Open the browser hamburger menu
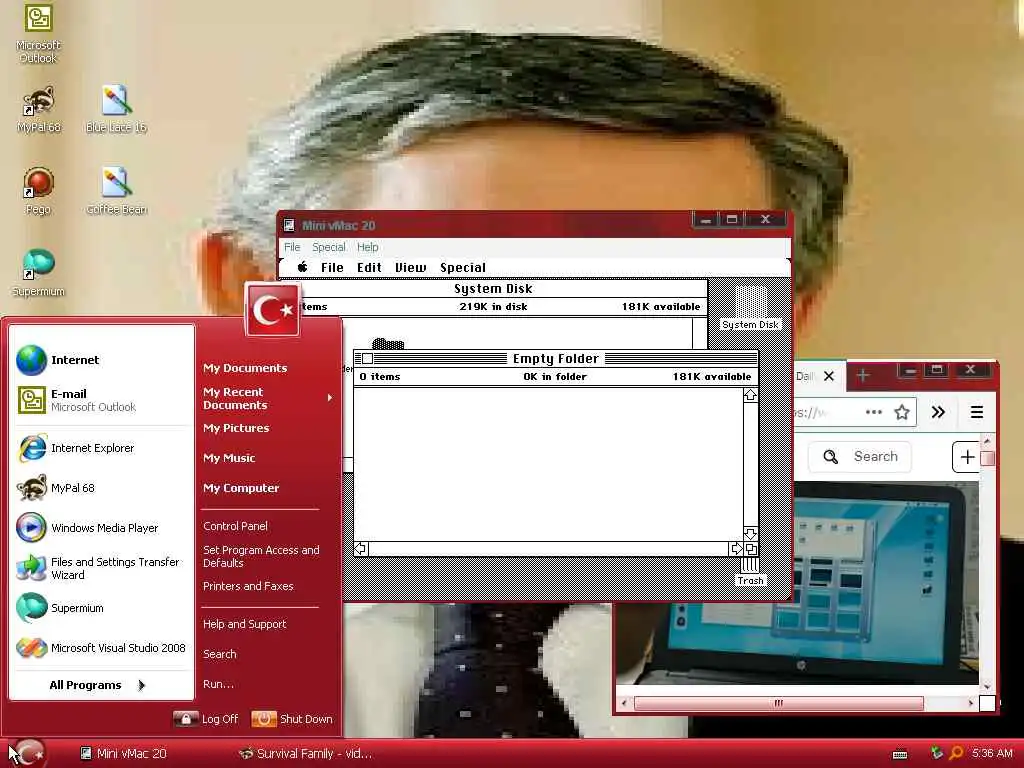 977,412
